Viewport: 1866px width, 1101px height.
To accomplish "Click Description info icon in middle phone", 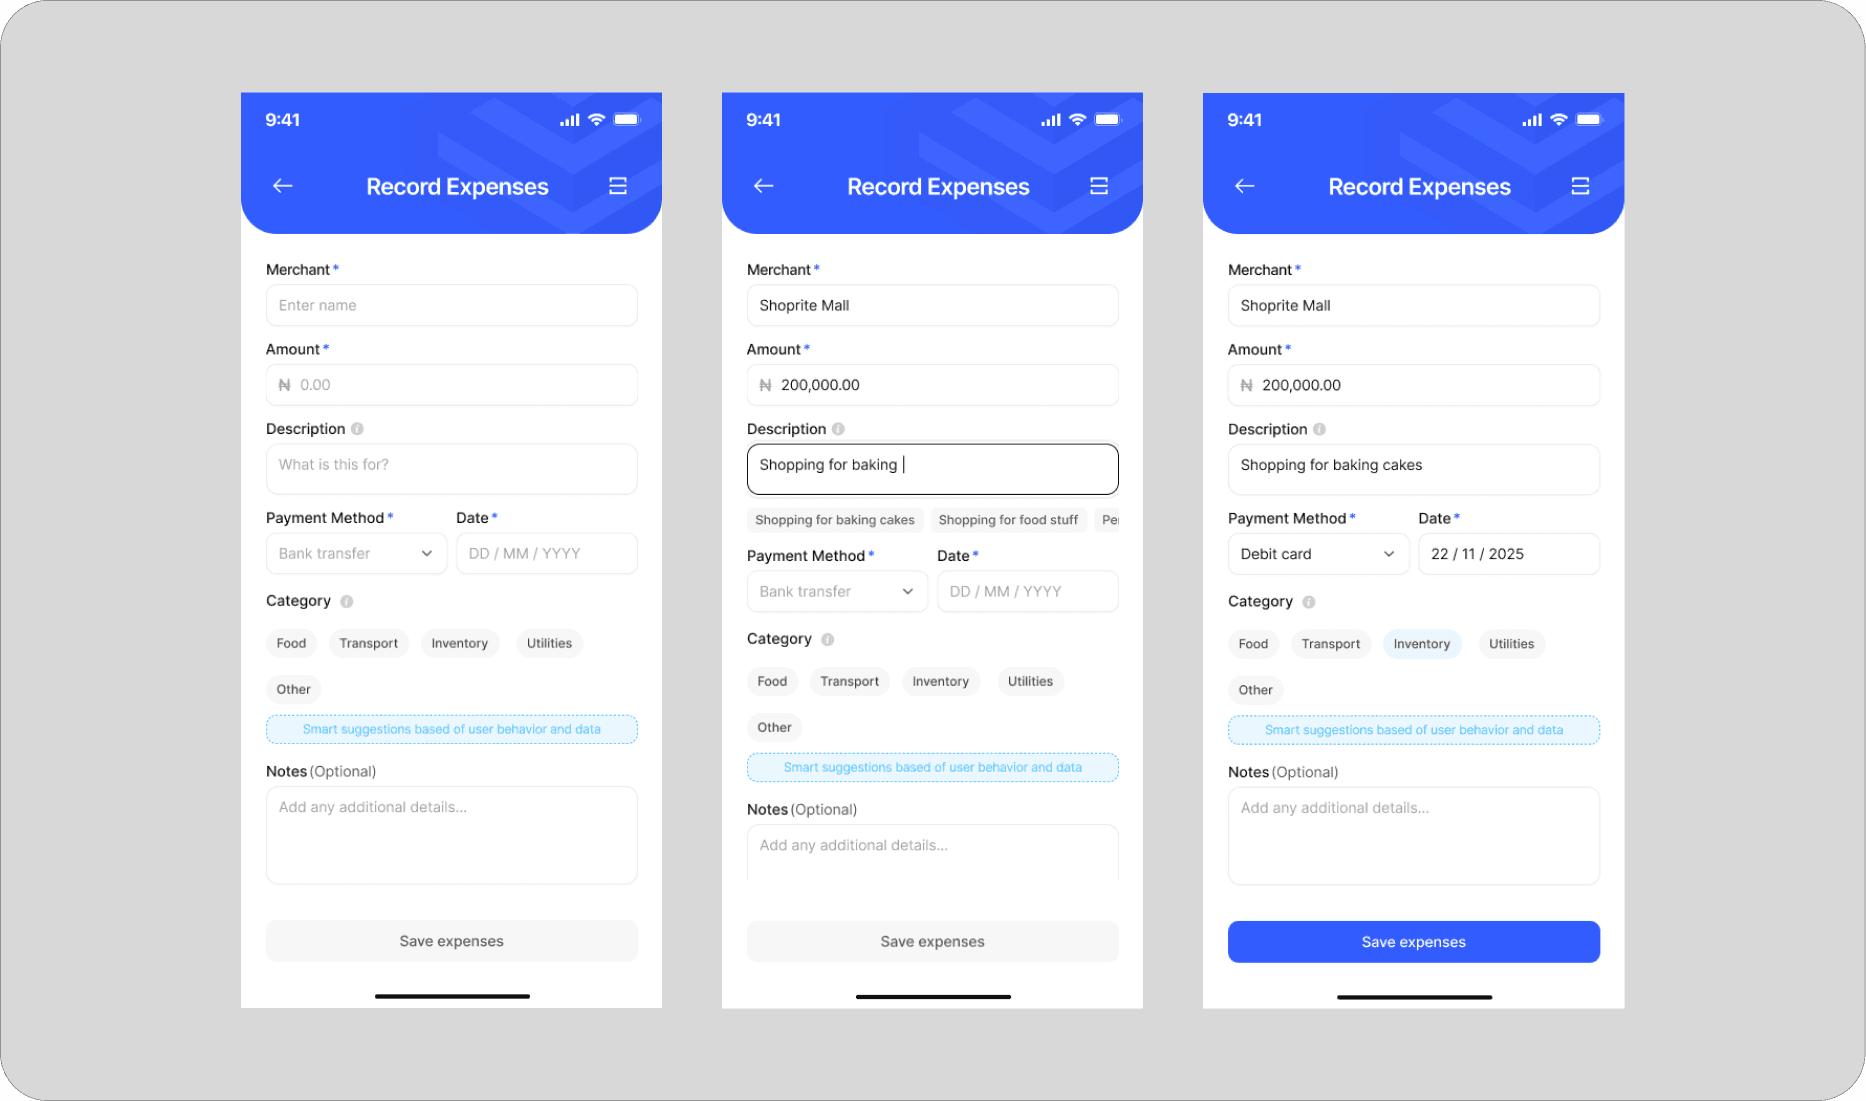I will tap(838, 429).
